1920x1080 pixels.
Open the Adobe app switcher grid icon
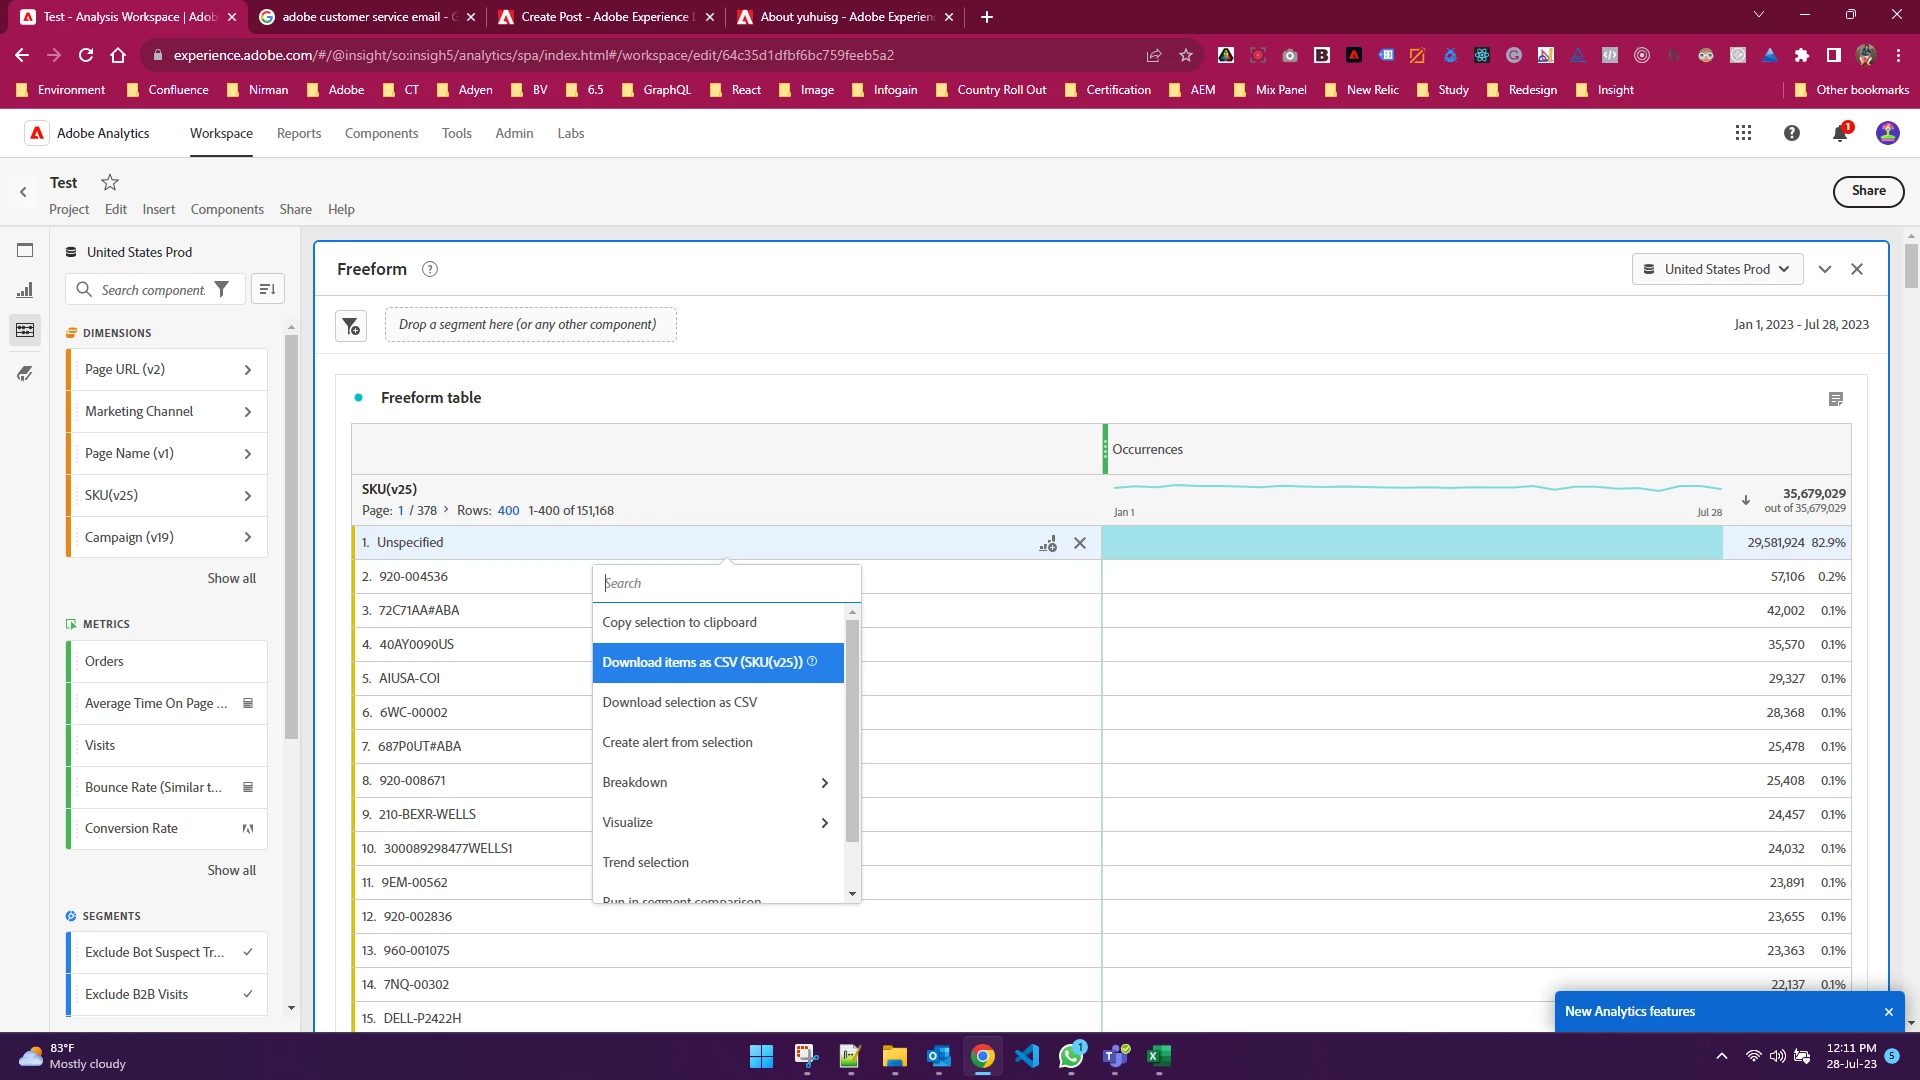[1743, 133]
